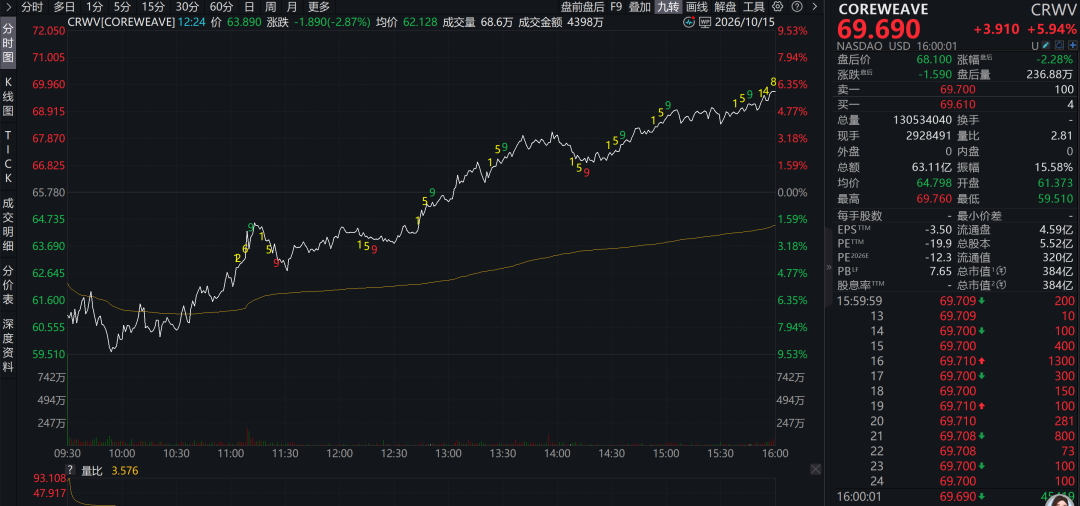The image size is (1080, 506).
Task: Click the 72.050 top price axis label
Action: click(48, 31)
